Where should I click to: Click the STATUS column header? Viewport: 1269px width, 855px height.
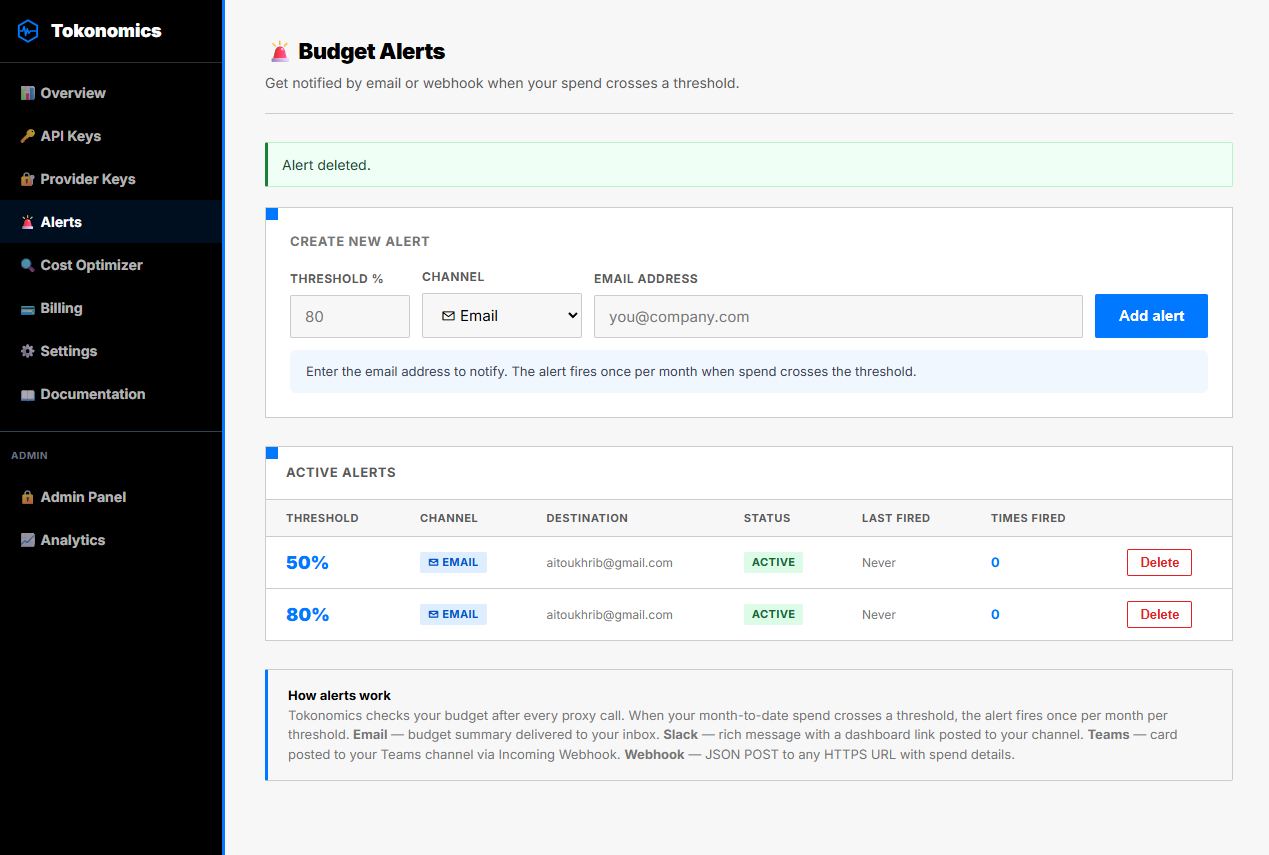point(767,518)
